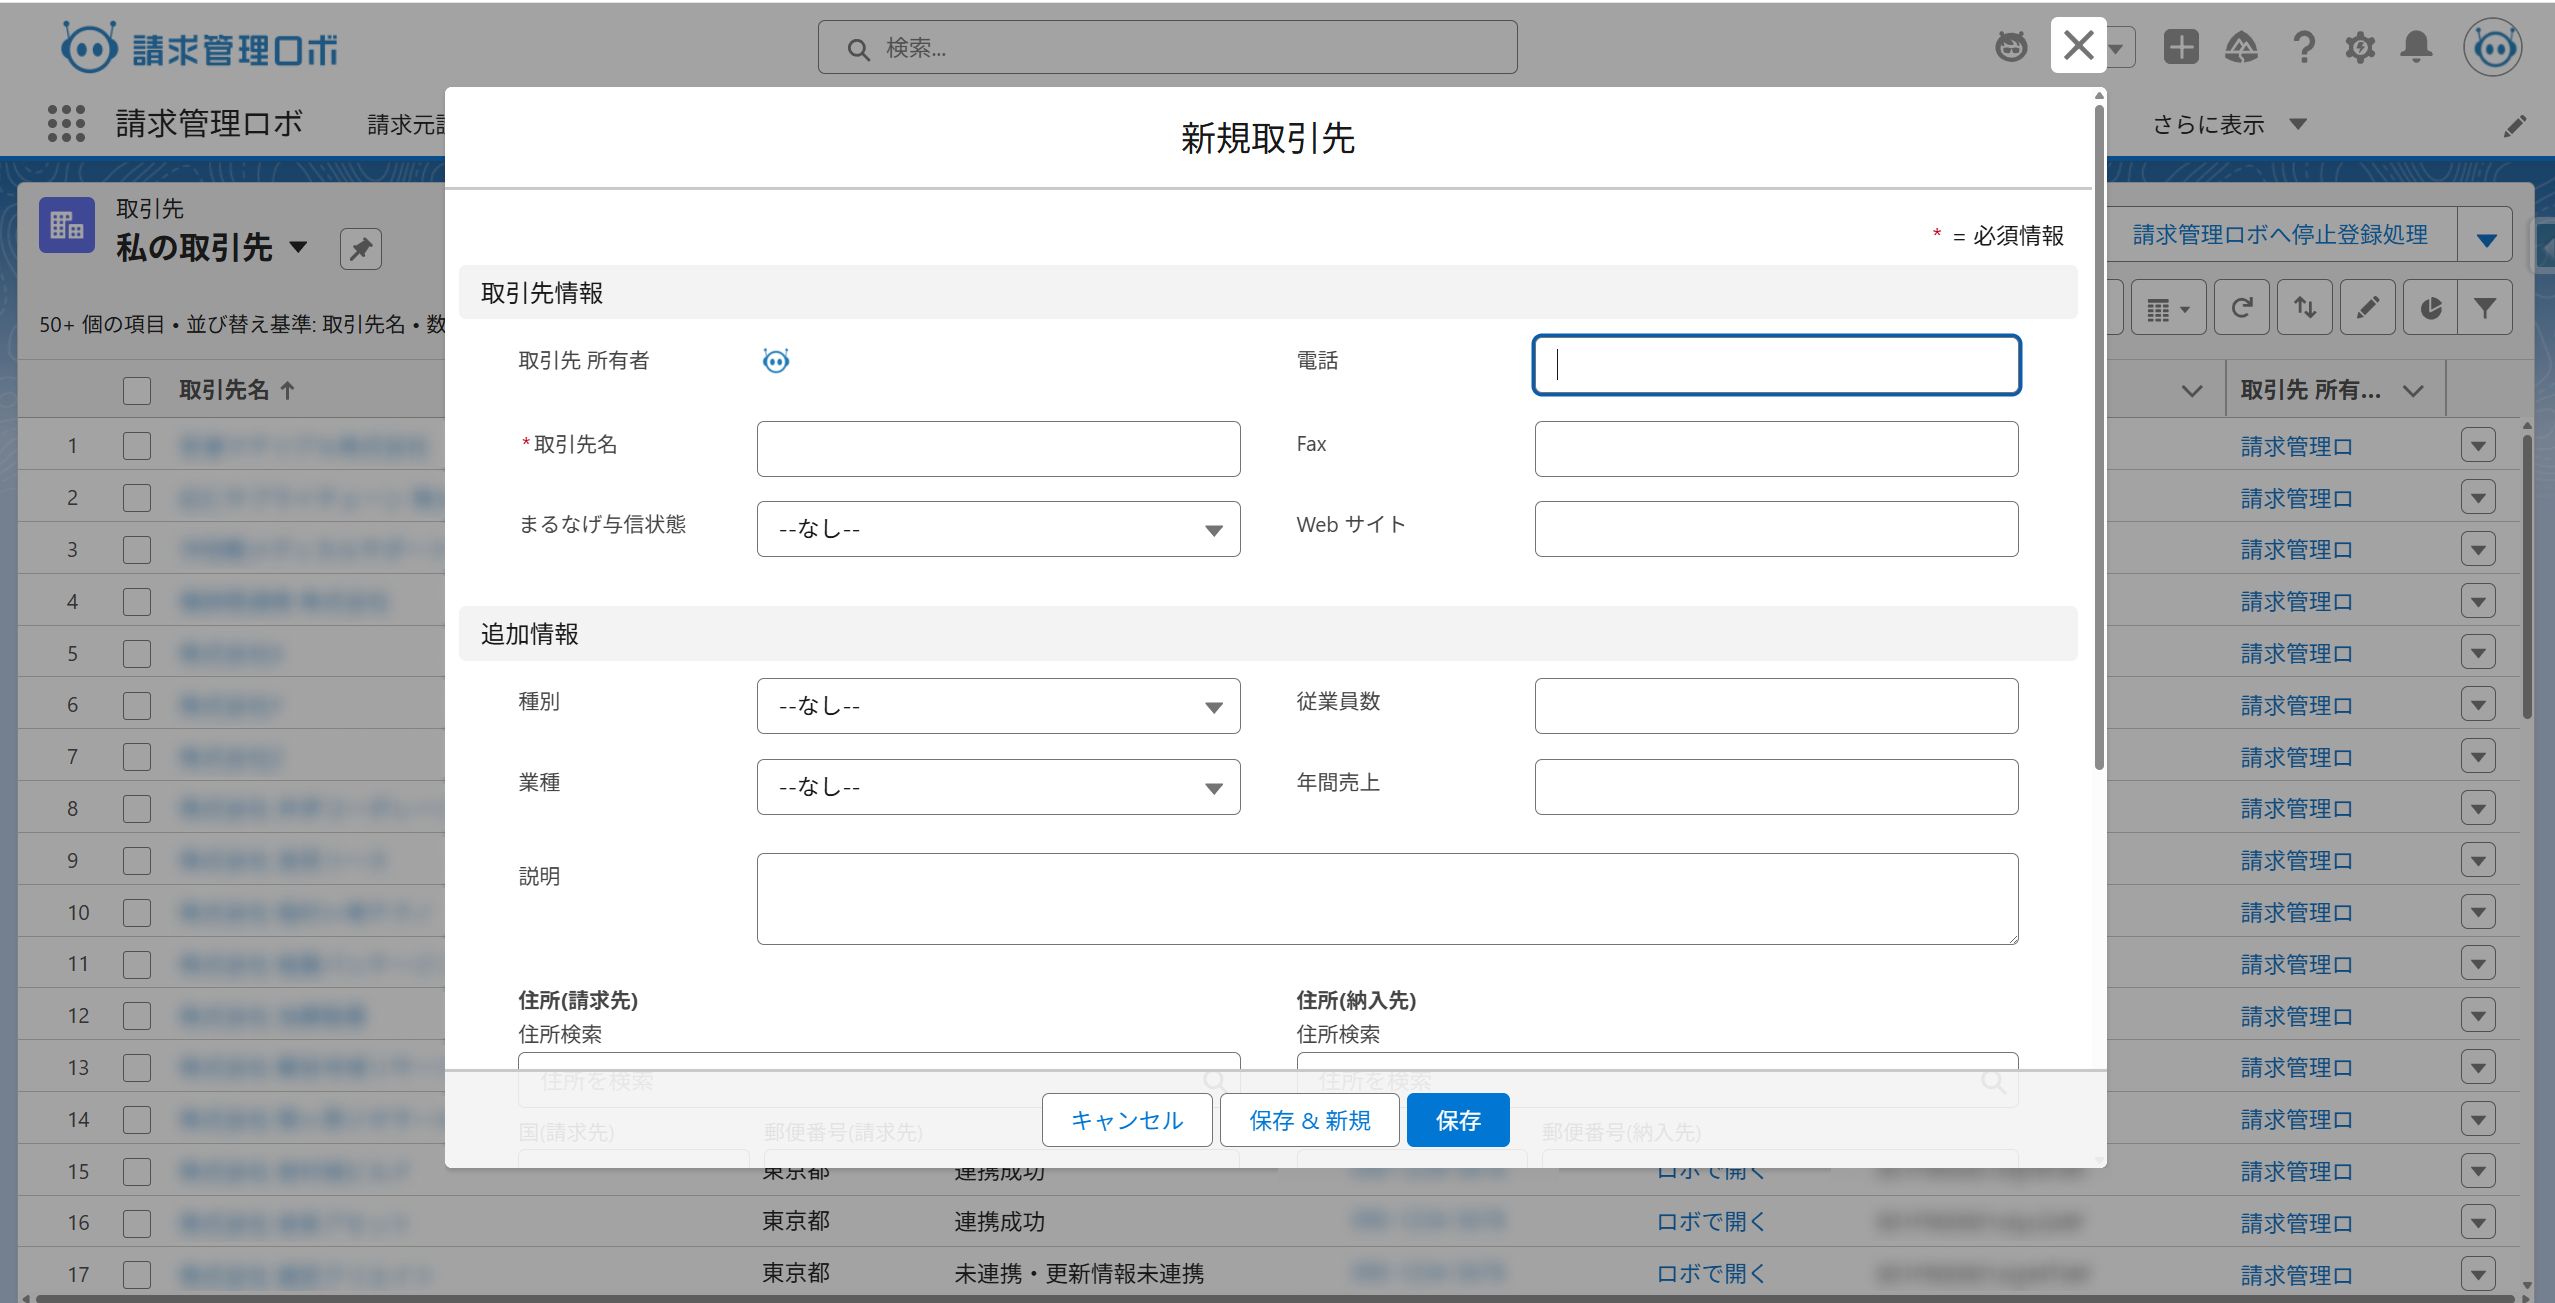
Task: Pin the 私の取引先 list view
Action: [x=360, y=248]
